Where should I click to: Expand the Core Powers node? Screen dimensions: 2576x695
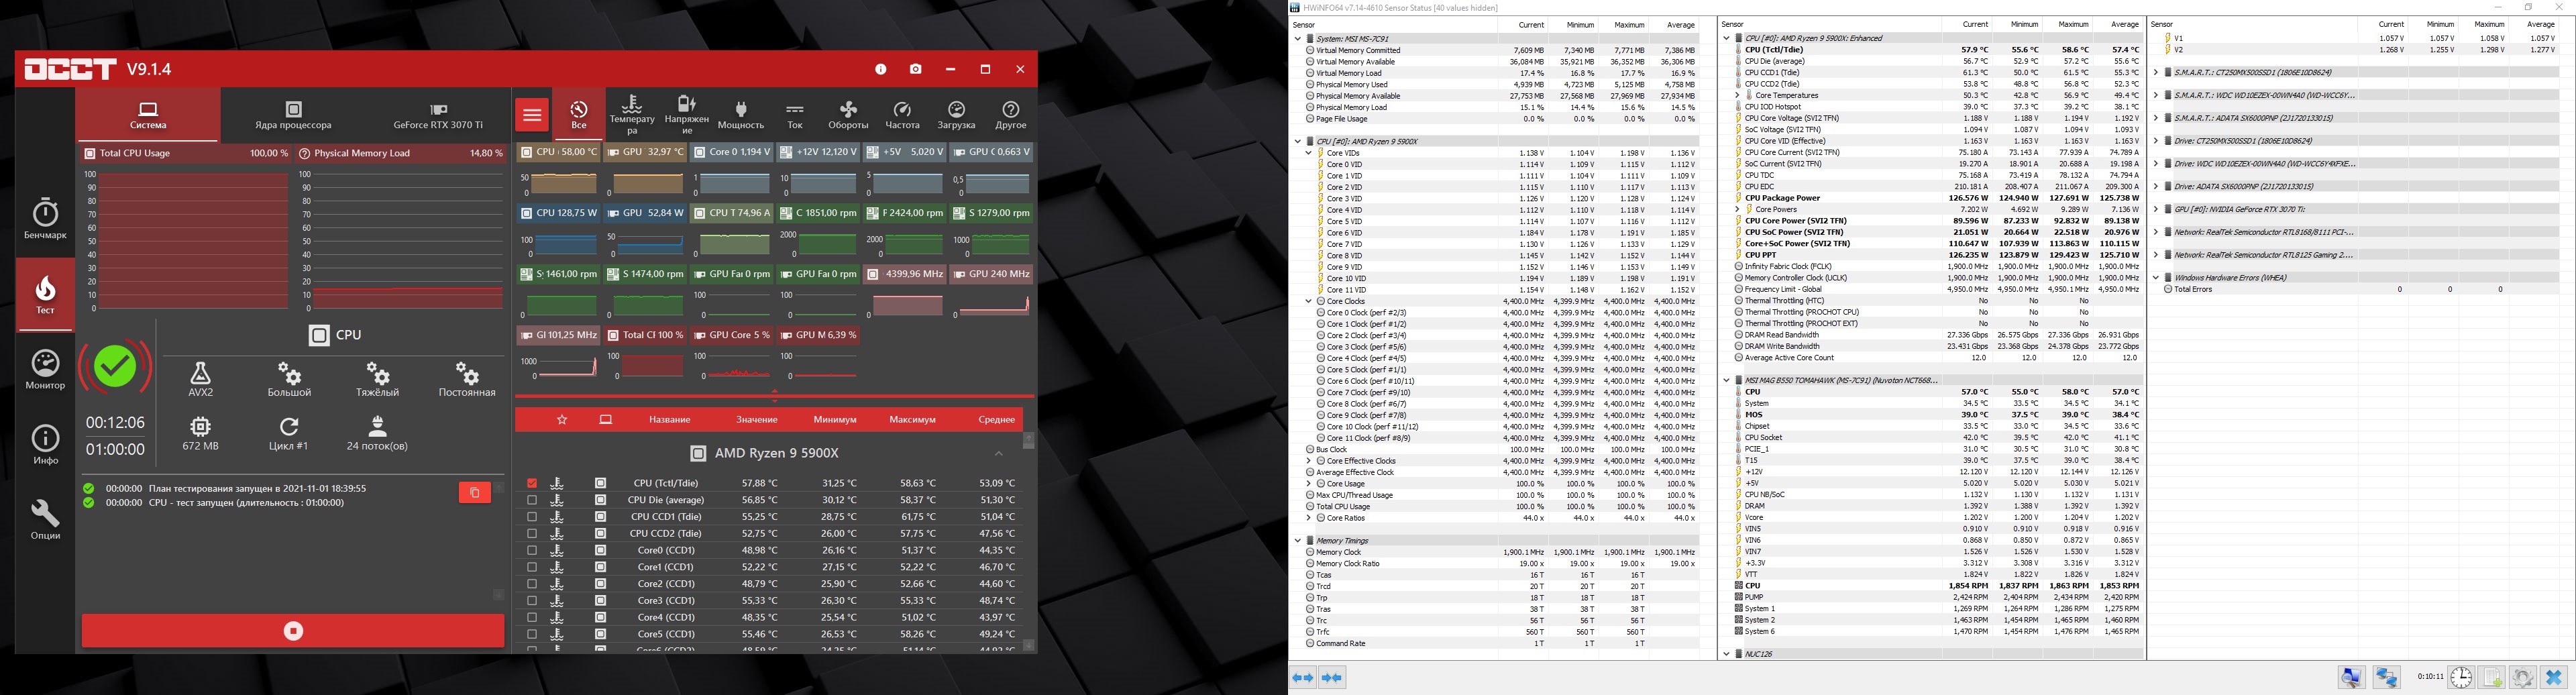click(1738, 210)
